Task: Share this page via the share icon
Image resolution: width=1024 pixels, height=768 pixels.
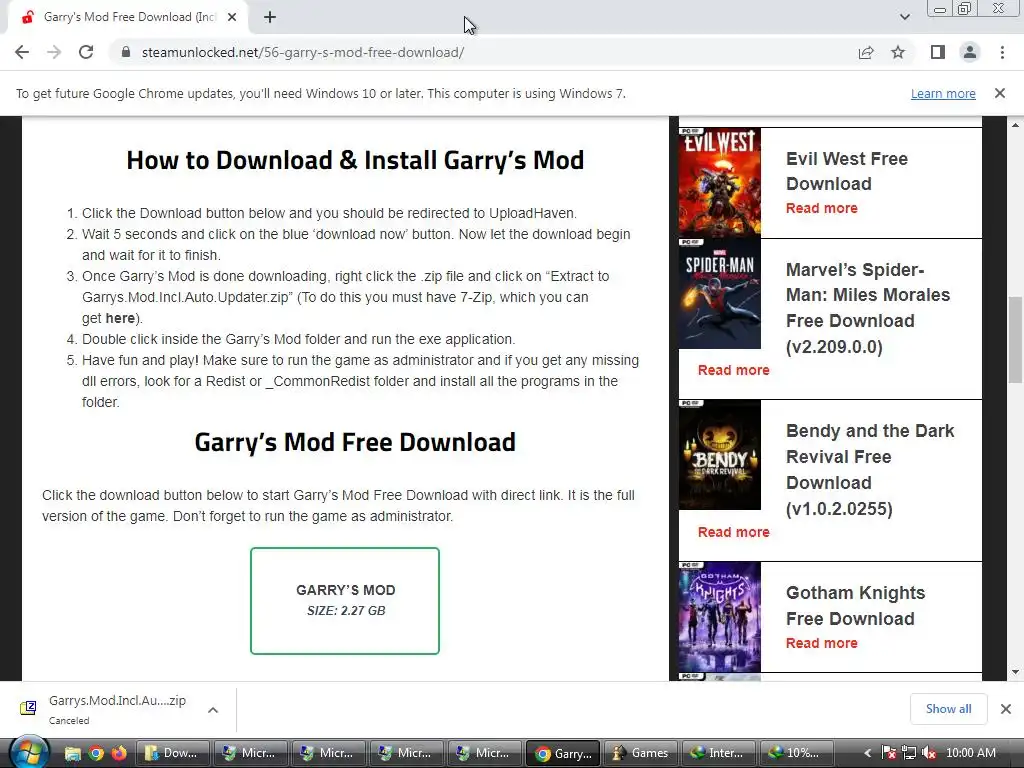Action: pyautogui.click(x=866, y=52)
